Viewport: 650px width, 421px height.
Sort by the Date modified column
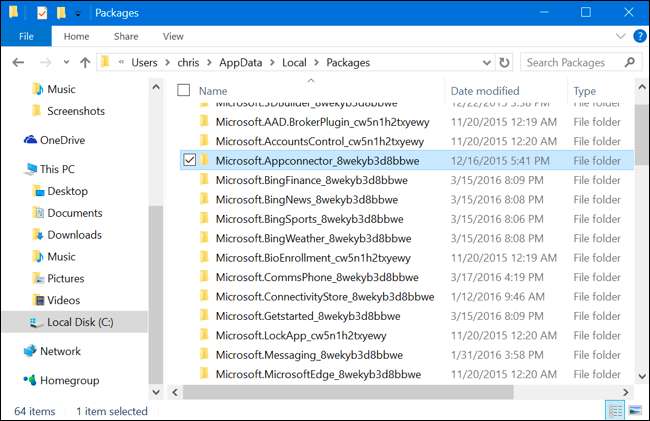485,91
